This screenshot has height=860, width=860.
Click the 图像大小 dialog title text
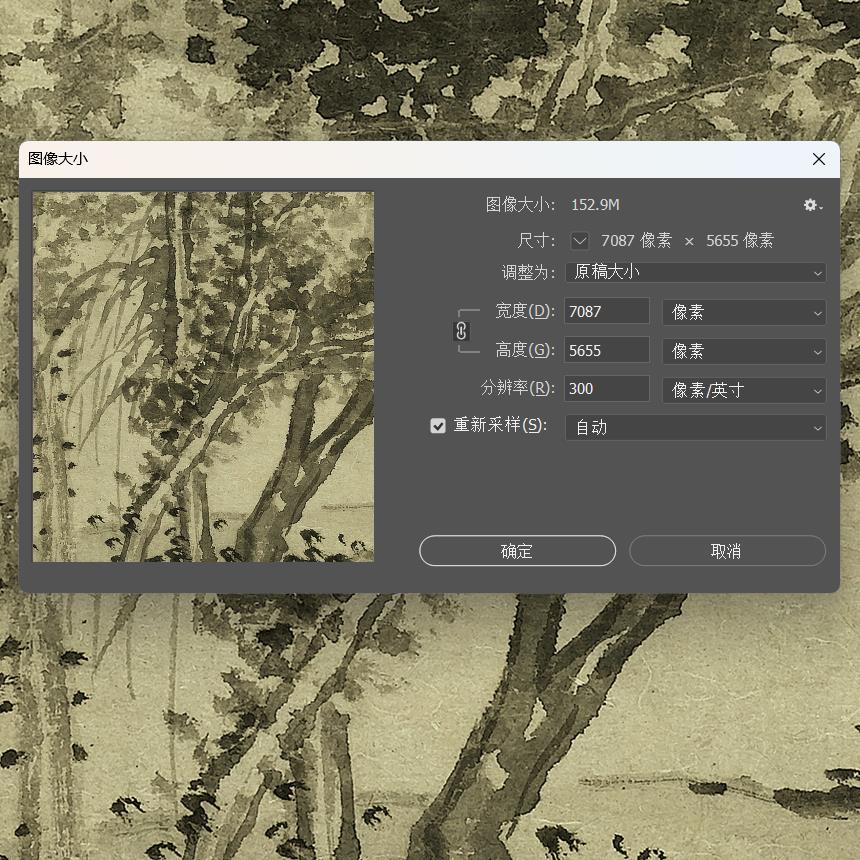point(58,159)
